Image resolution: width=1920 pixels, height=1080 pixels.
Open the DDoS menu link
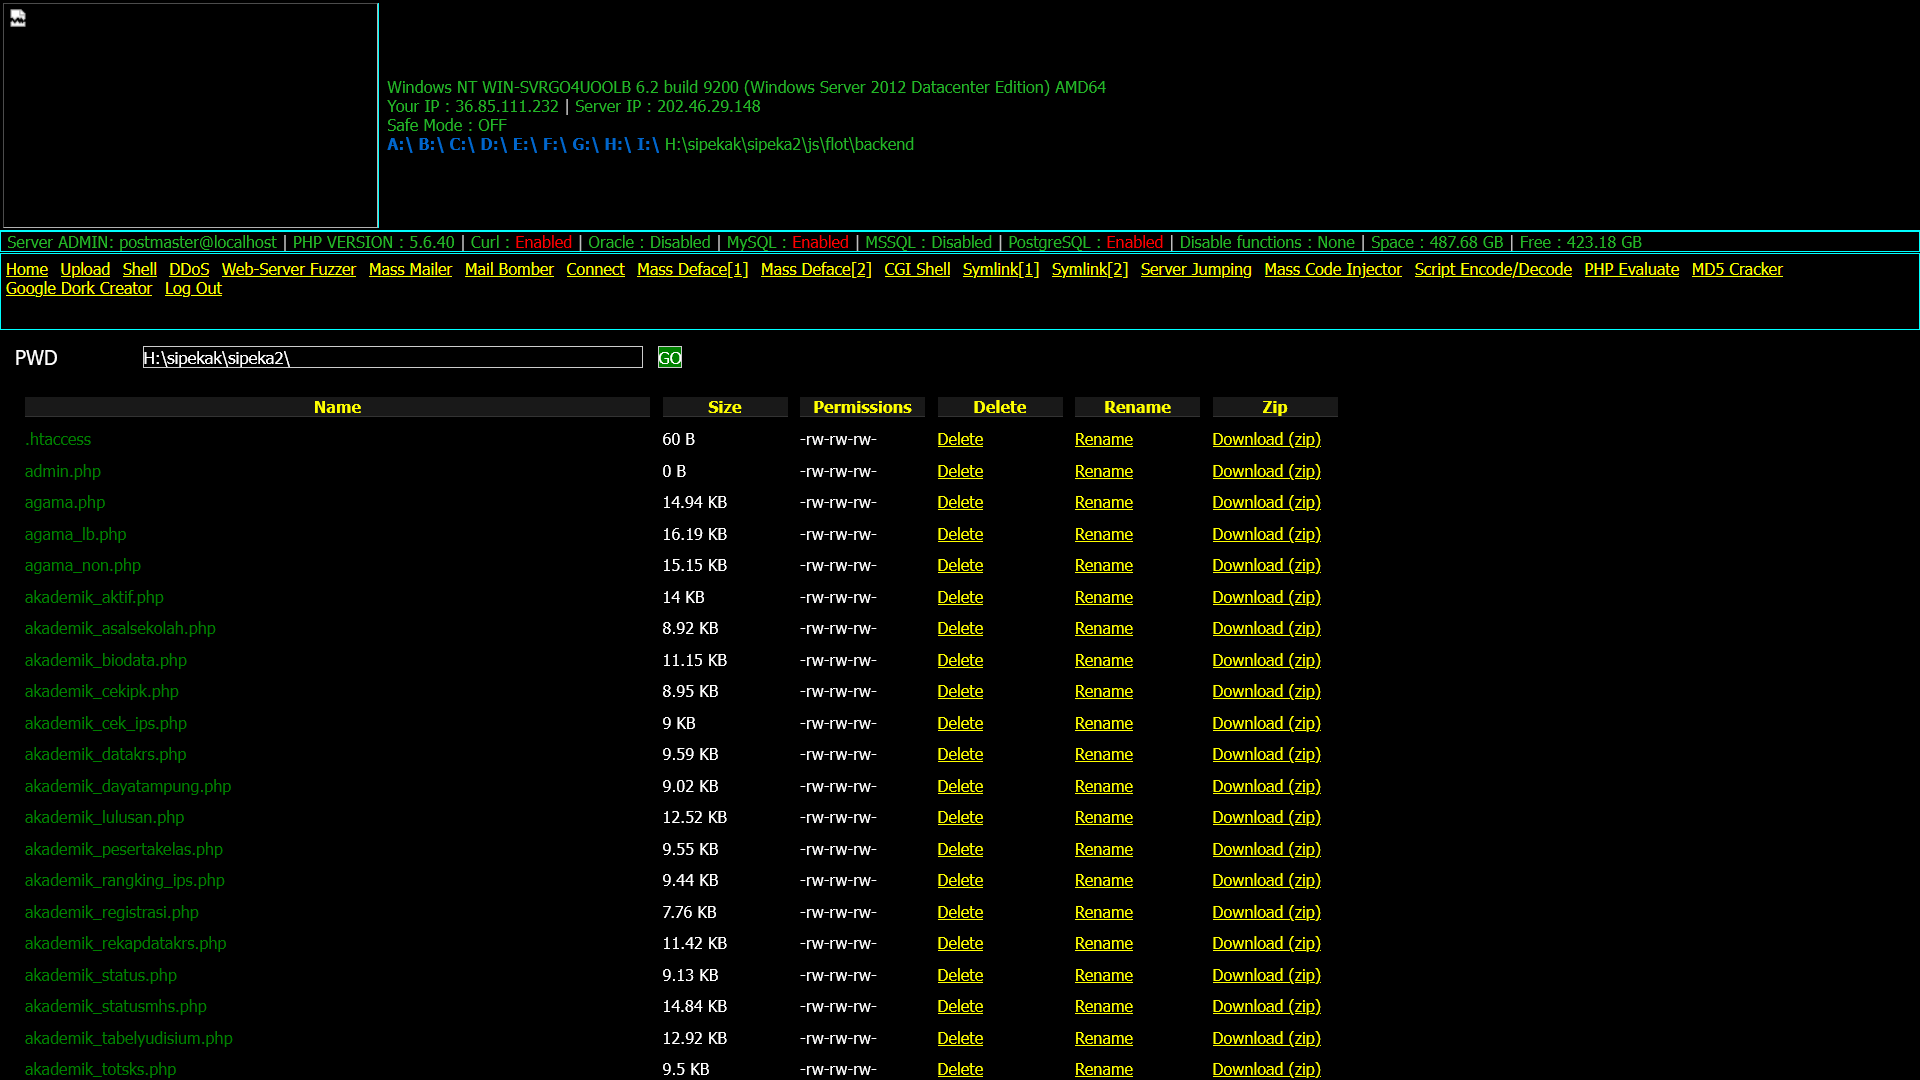tap(189, 269)
